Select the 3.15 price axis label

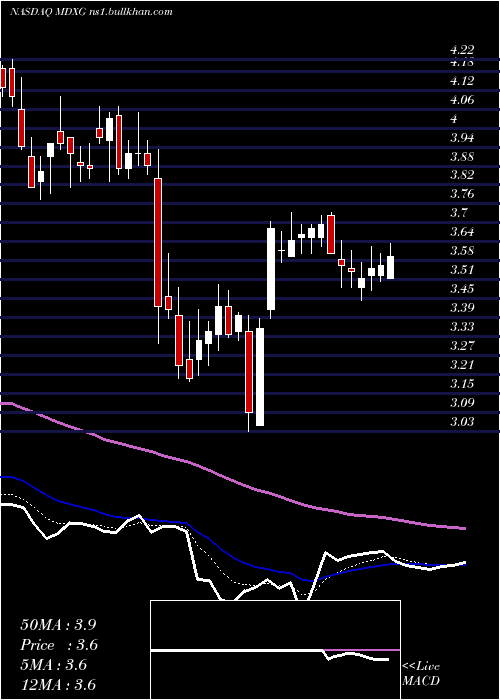click(462, 383)
